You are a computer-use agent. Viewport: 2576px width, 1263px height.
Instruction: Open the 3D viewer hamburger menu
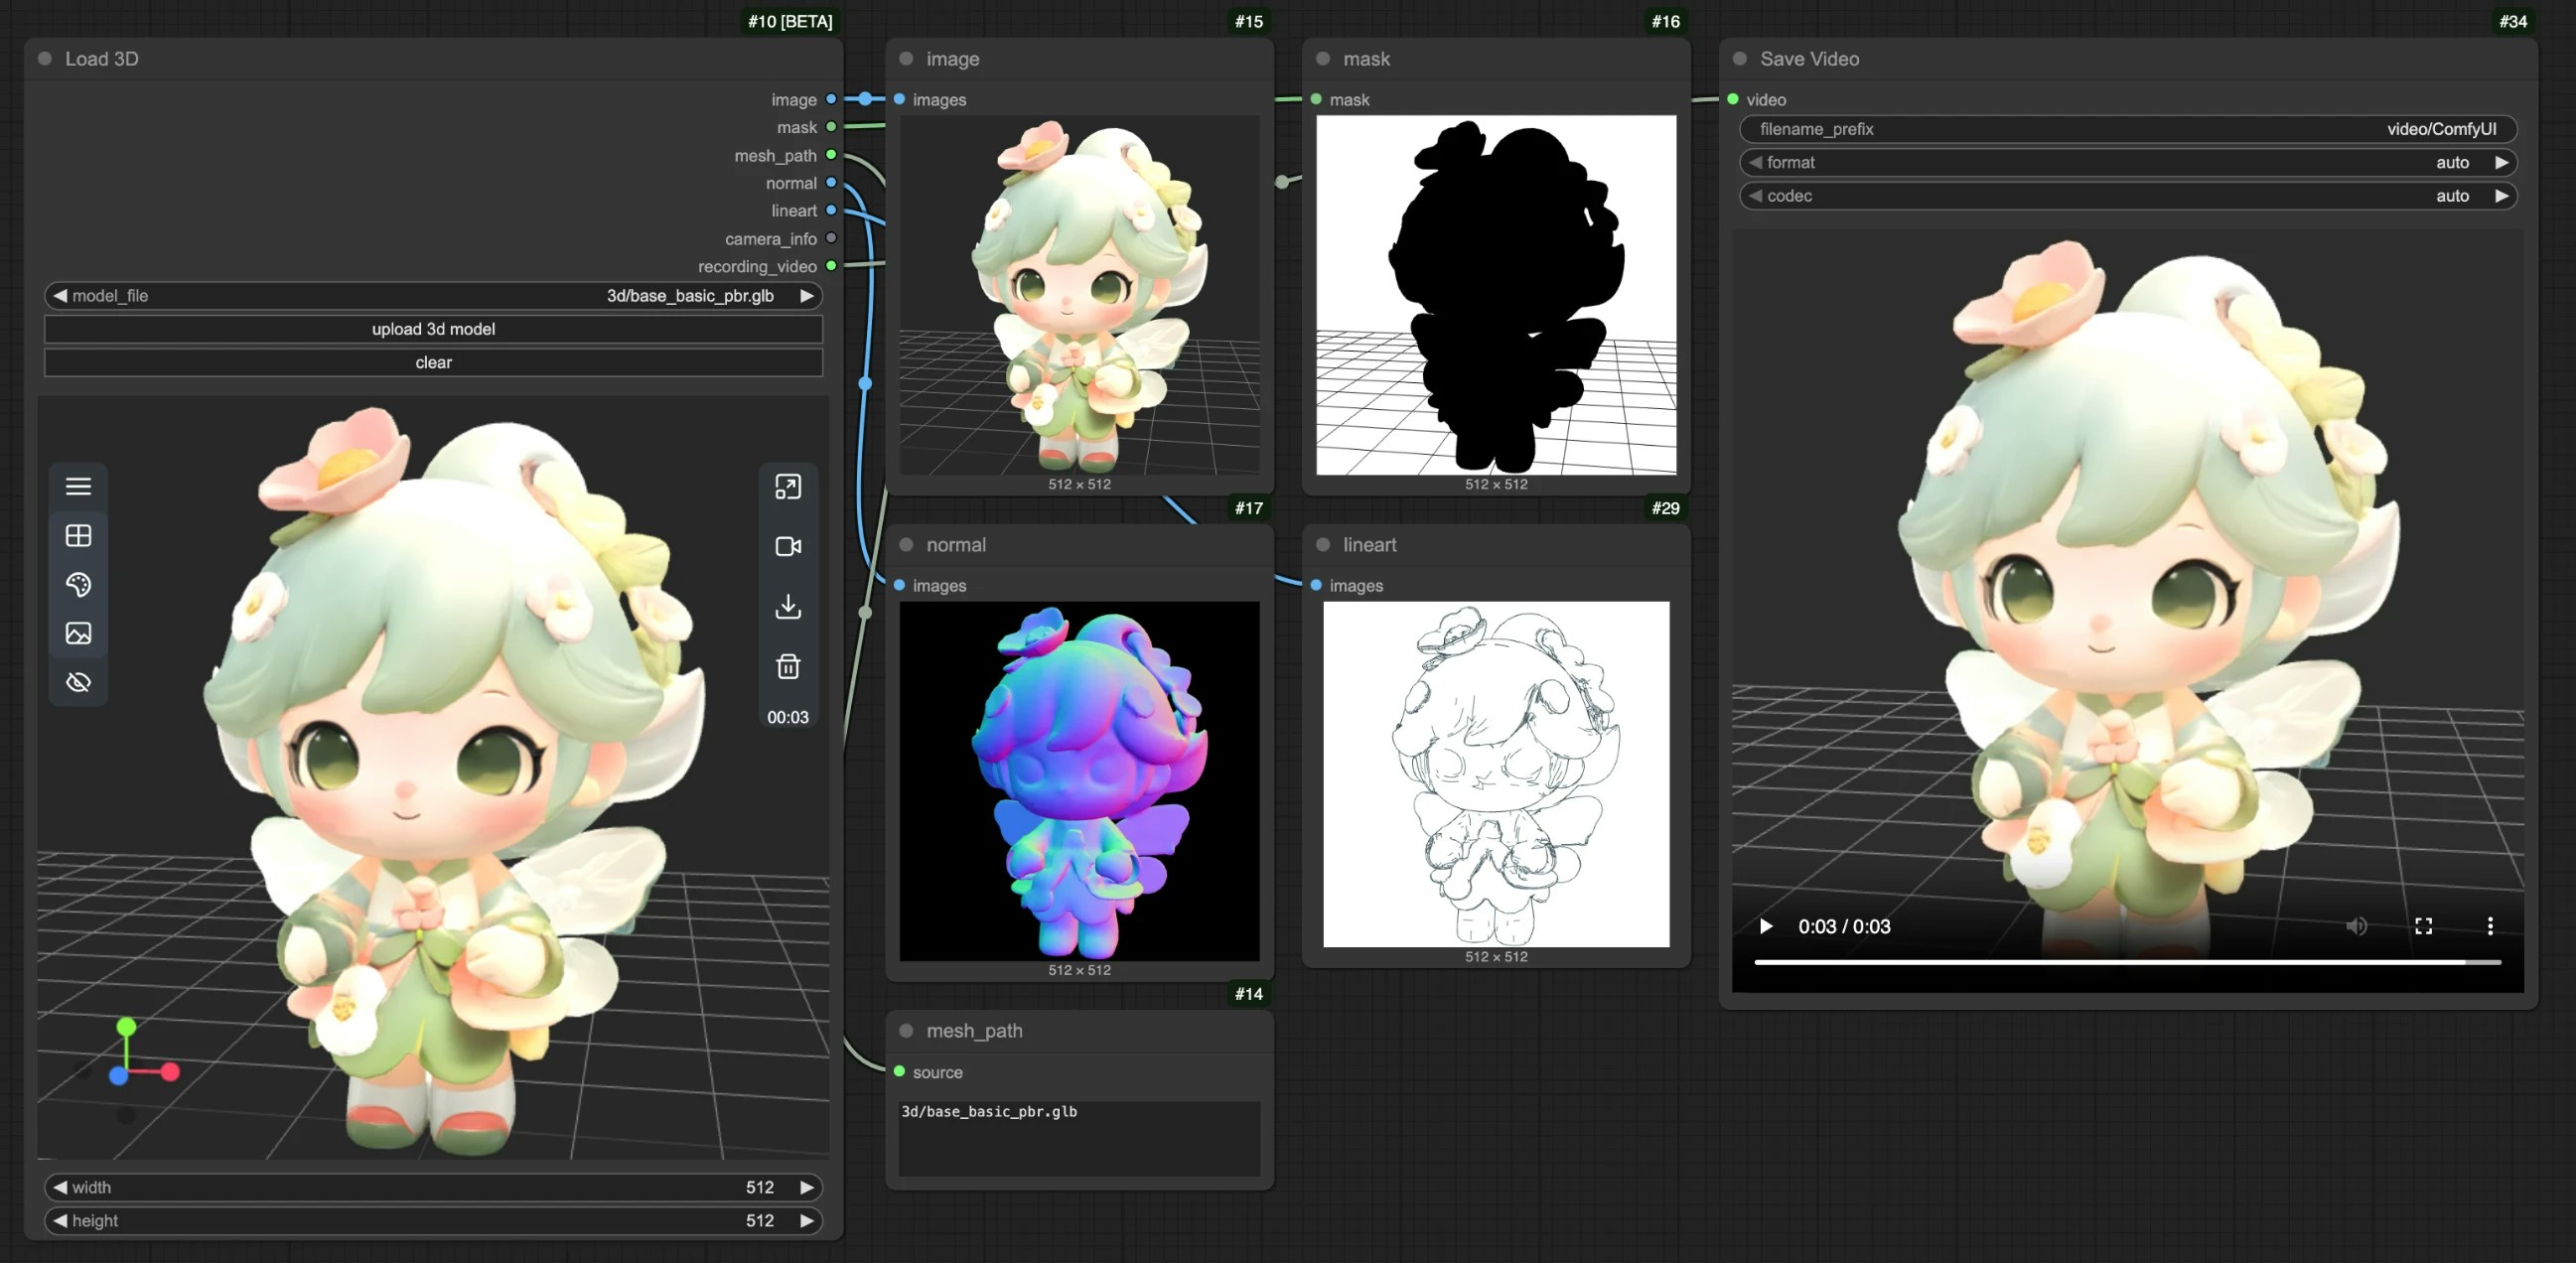(x=78, y=487)
